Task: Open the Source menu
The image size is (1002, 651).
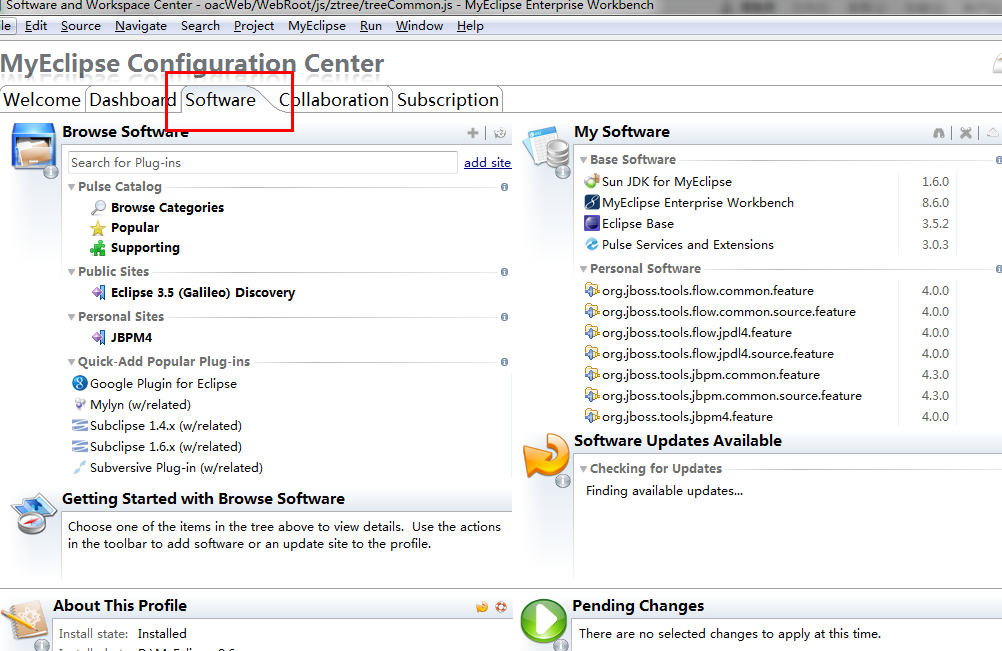Action: (81, 26)
